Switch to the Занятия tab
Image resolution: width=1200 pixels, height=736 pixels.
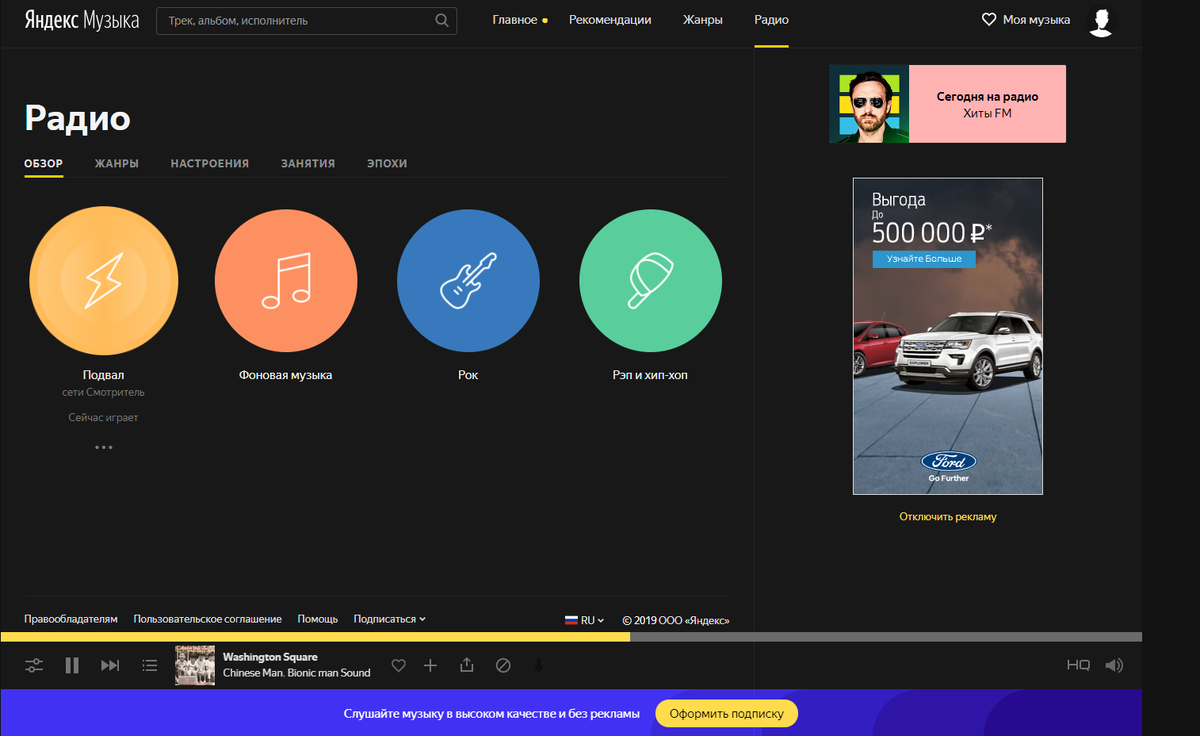tap(308, 163)
